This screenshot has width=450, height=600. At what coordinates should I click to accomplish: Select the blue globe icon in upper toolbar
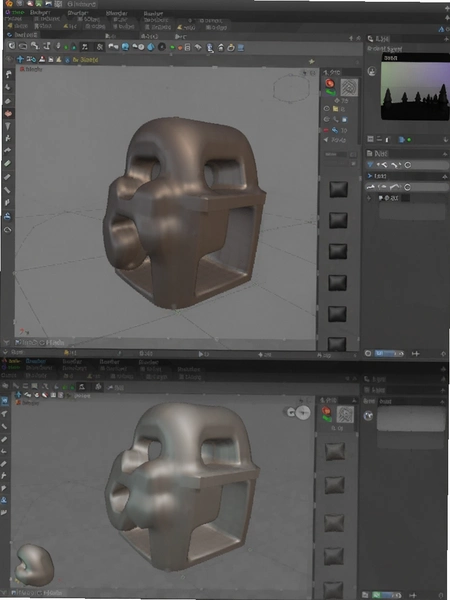[x=125, y=47]
